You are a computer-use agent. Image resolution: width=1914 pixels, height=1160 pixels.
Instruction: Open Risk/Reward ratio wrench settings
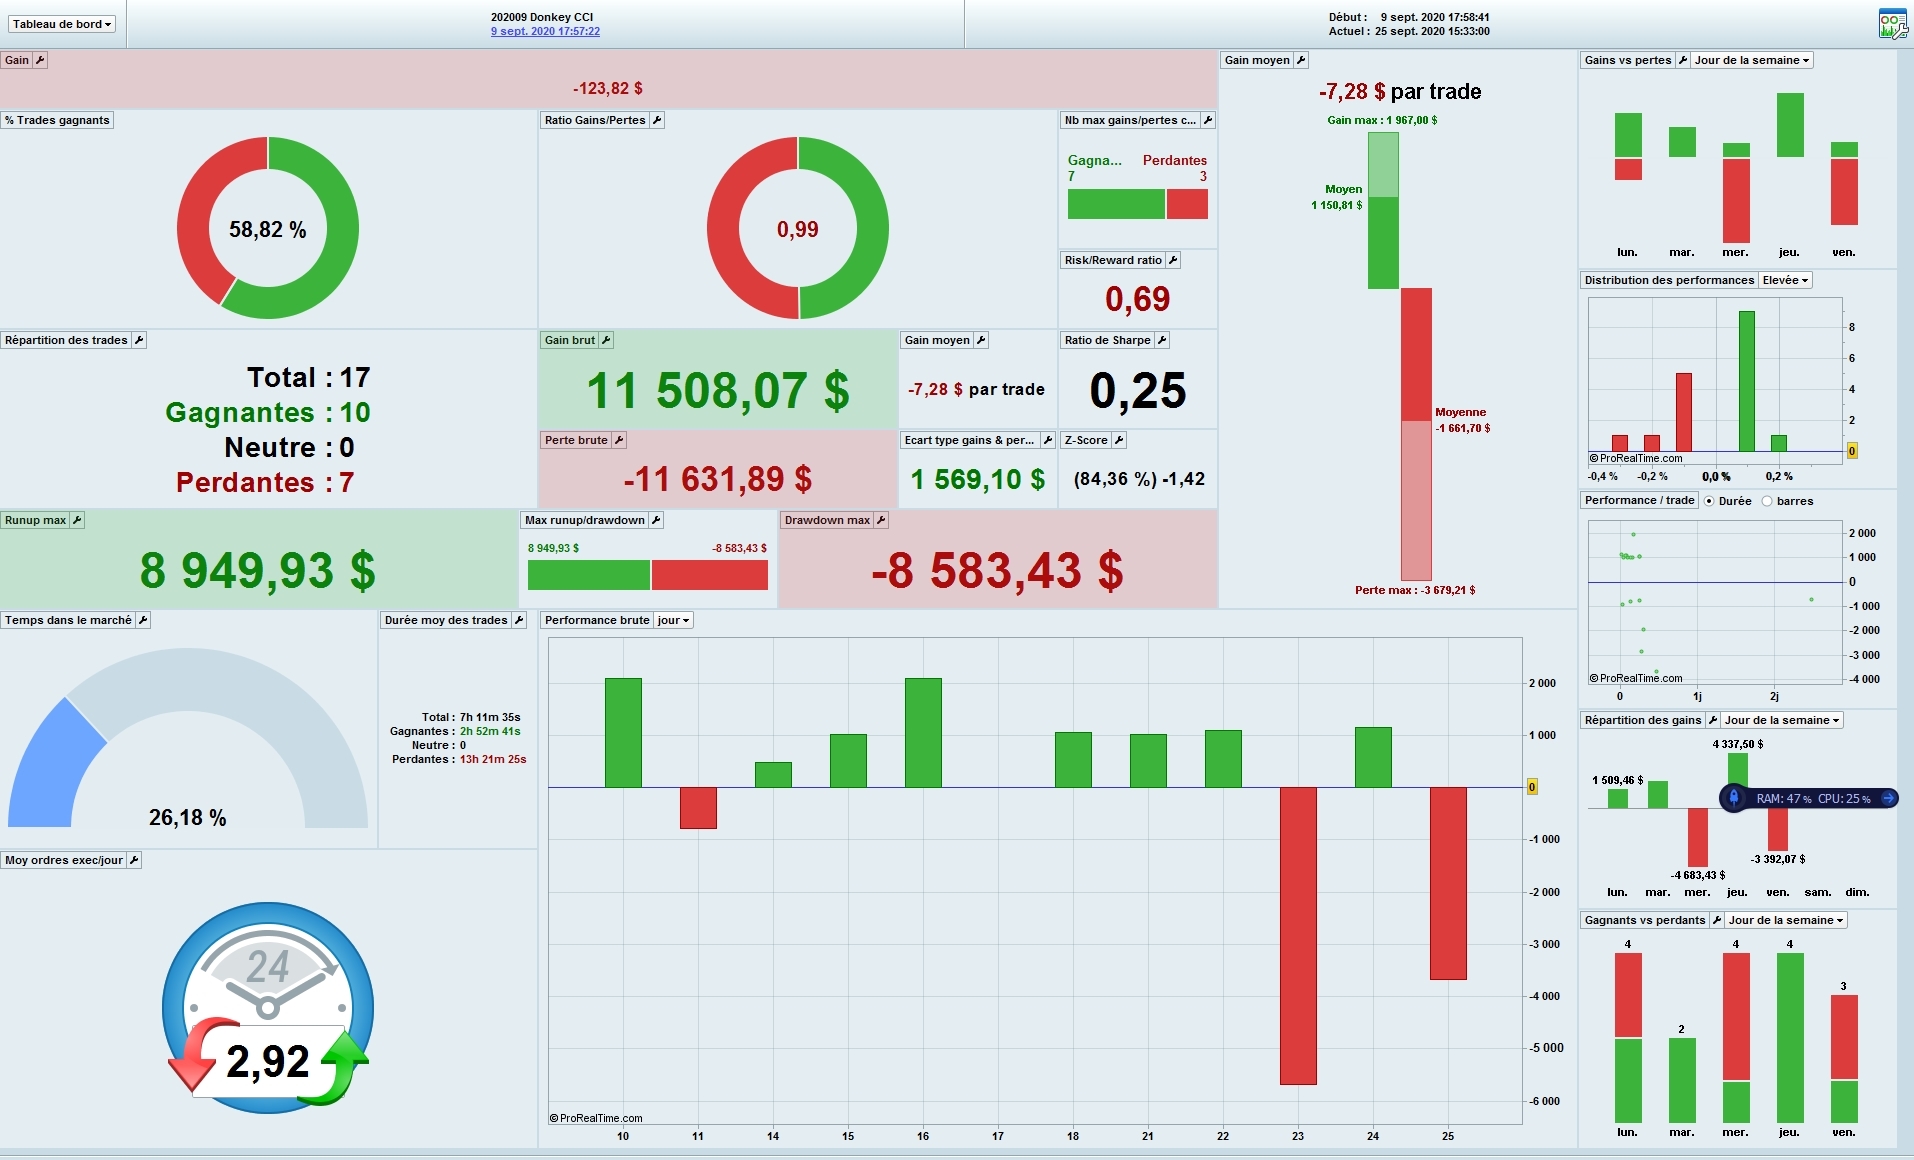click(x=1173, y=260)
